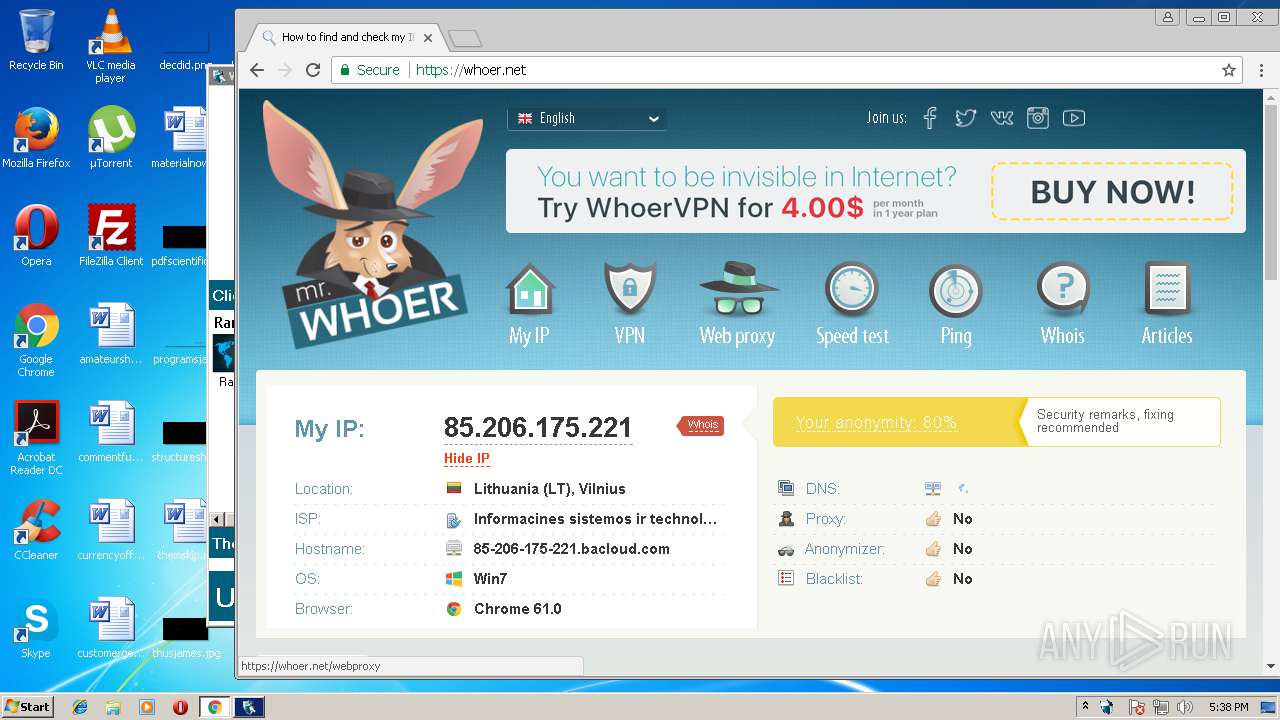Click the WhoerVPN promotion banner text
This screenshot has height=720, width=1280.
tap(746, 192)
